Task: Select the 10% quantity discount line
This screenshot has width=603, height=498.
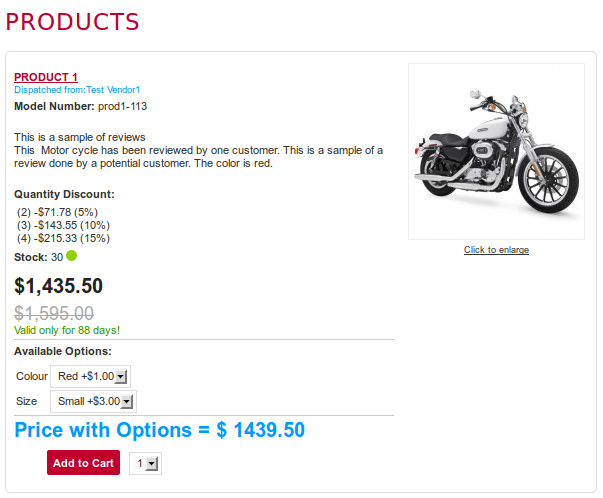Action: click(x=63, y=225)
